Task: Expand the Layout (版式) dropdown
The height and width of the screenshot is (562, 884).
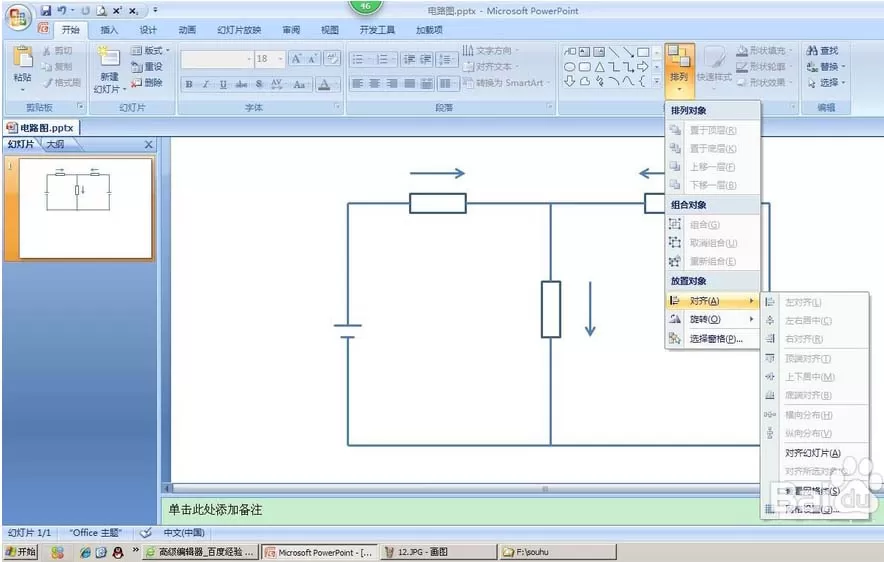Action: [x=151, y=51]
